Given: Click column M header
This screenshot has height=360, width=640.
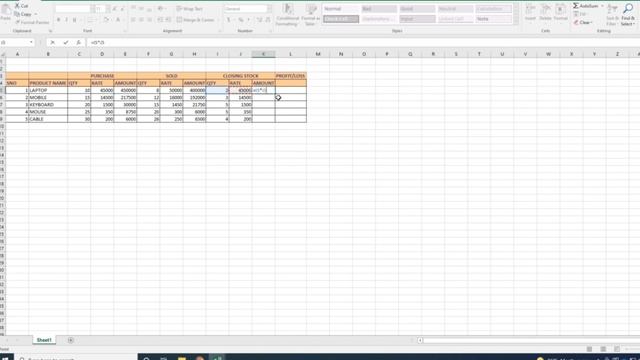Looking at the screenshot, I should coord(318,54).
